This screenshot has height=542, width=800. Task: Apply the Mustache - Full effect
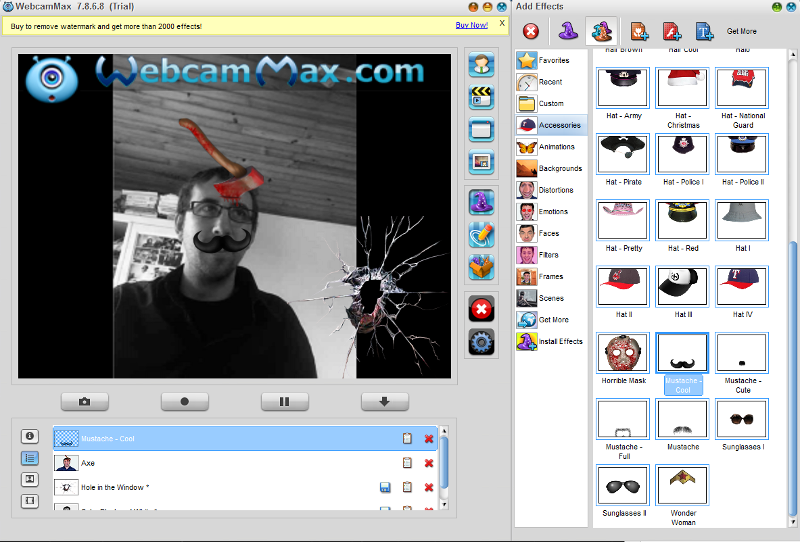tap(623, 419)
